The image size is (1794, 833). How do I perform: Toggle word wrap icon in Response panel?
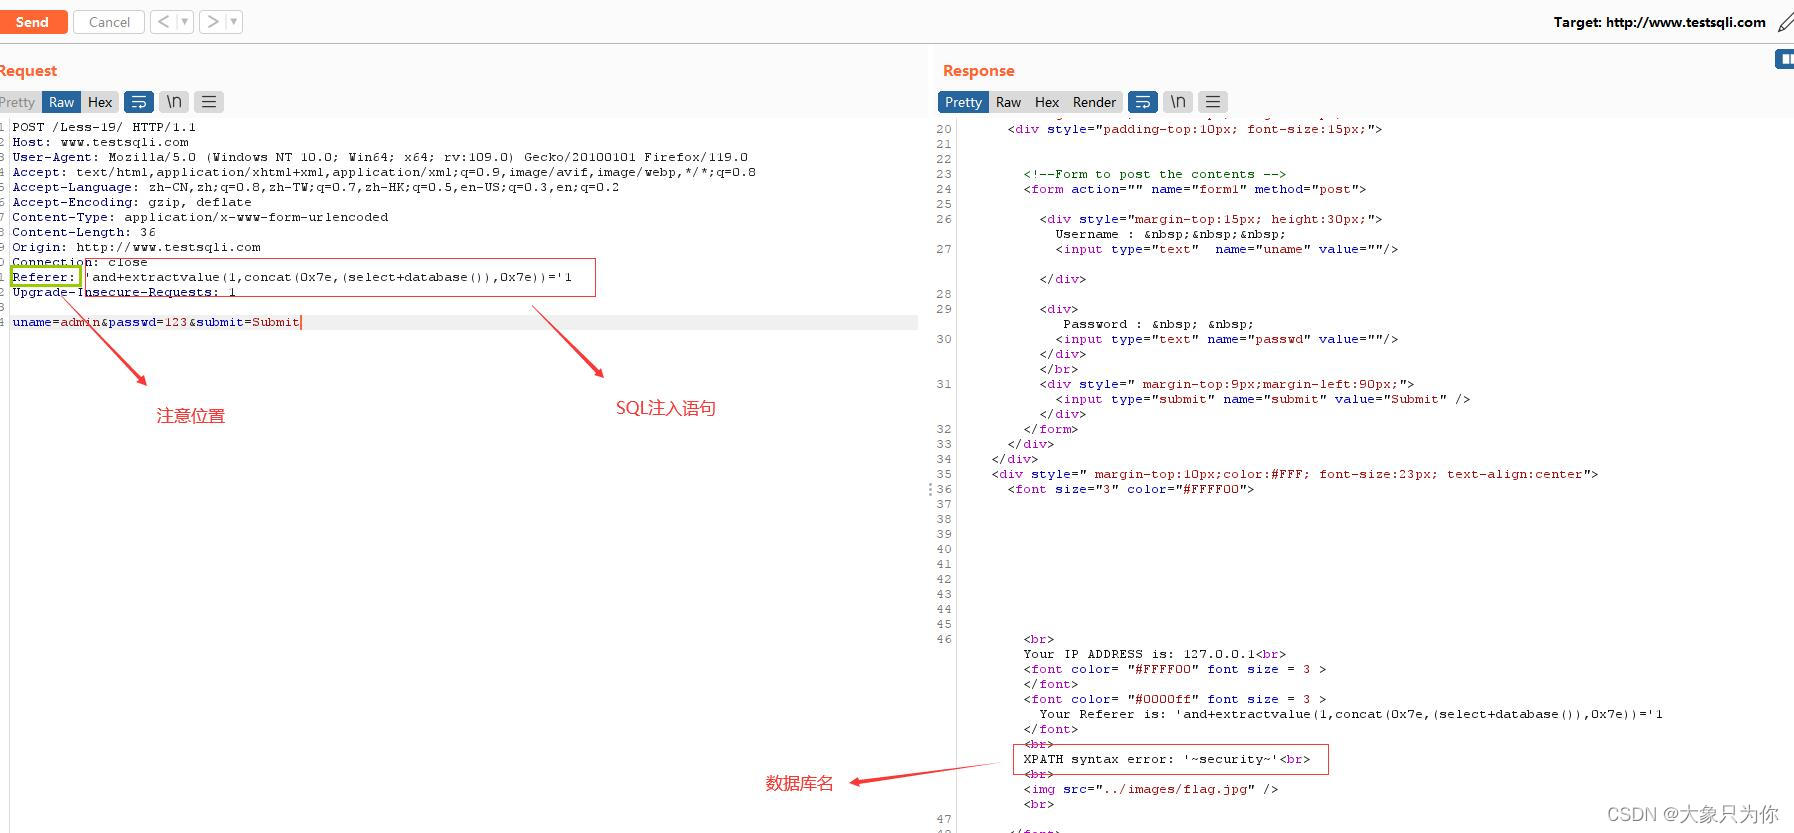tap(1143, 102)
